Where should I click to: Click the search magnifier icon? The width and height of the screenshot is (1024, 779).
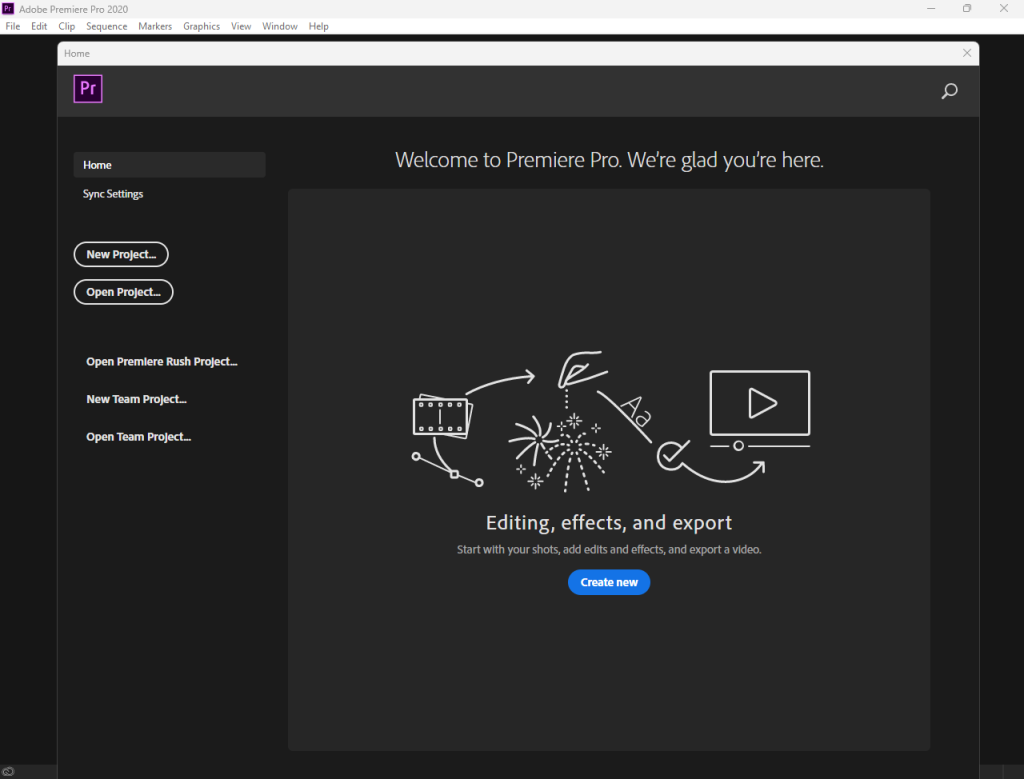pos(949,91)
